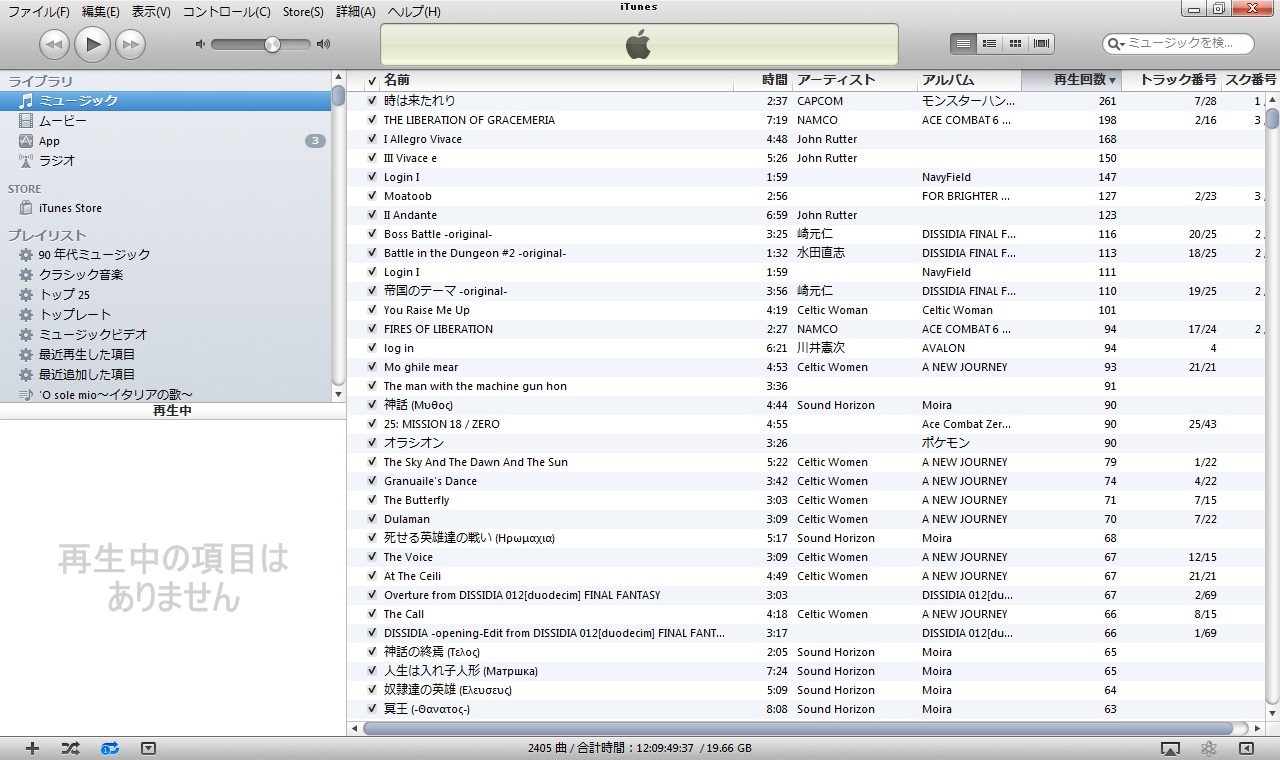Image resolution: width=1280 pixels, height=760 pixels.
Task: Toggle repeat button in bottom bar
Action: [110, 748]
